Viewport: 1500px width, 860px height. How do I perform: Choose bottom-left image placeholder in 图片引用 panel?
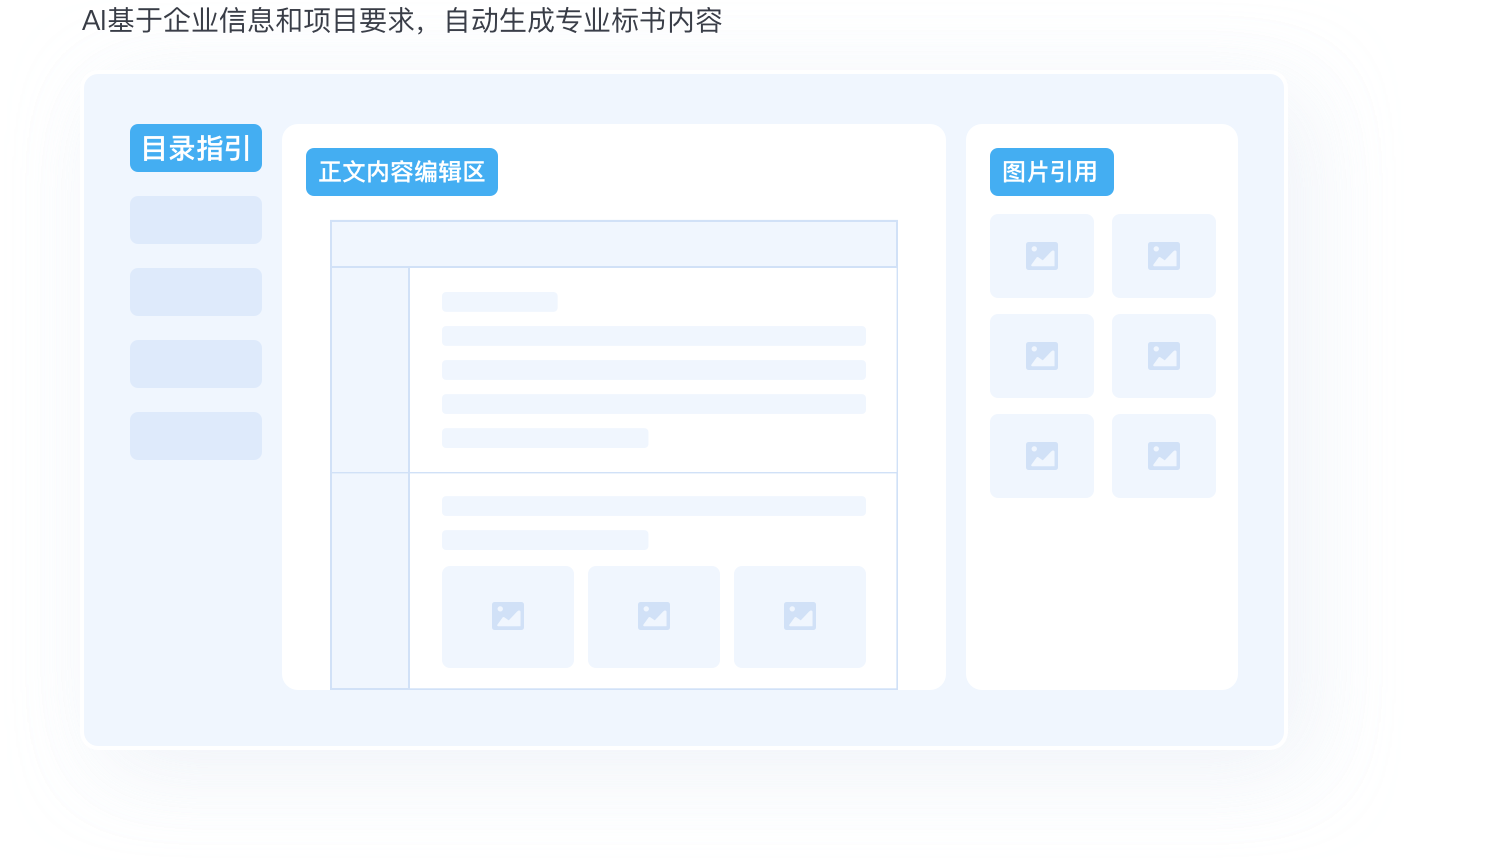[1042, 456]
